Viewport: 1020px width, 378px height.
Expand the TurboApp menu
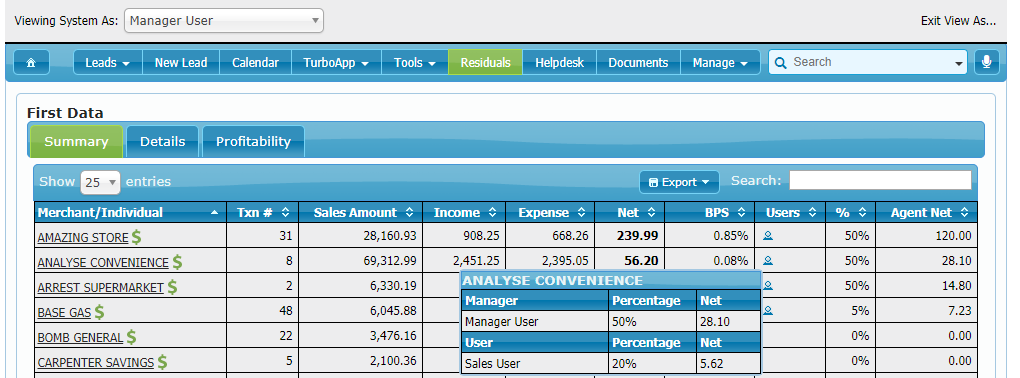coord(336,62)
